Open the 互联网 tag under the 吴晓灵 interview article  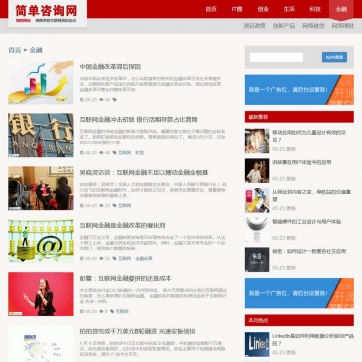pos(124,206)
